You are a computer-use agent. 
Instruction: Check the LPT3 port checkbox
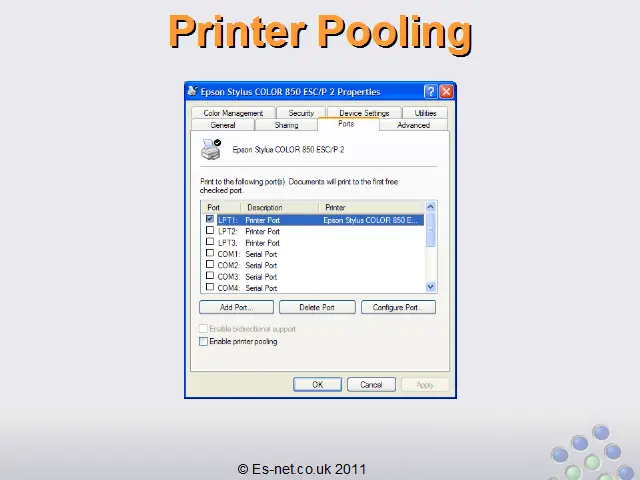[x=210, y=242]
